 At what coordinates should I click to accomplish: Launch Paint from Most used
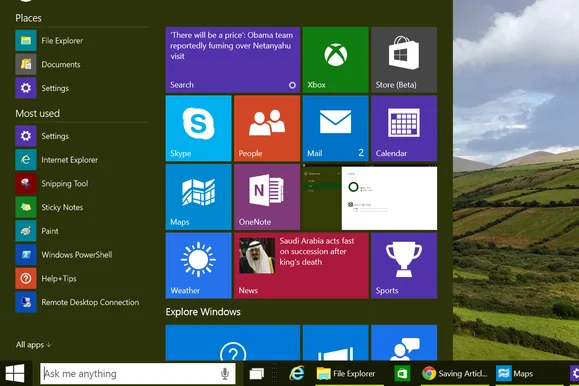pos(82,231)
